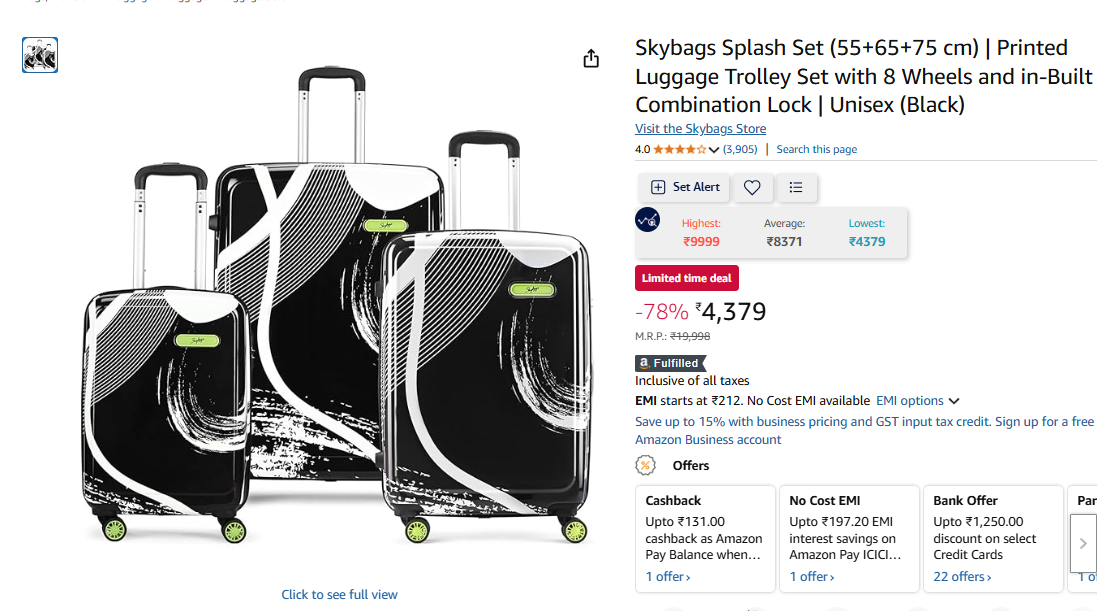Visit the Skybags Store link
This screenshot has height=611, width=1115.
pos(700,128)
